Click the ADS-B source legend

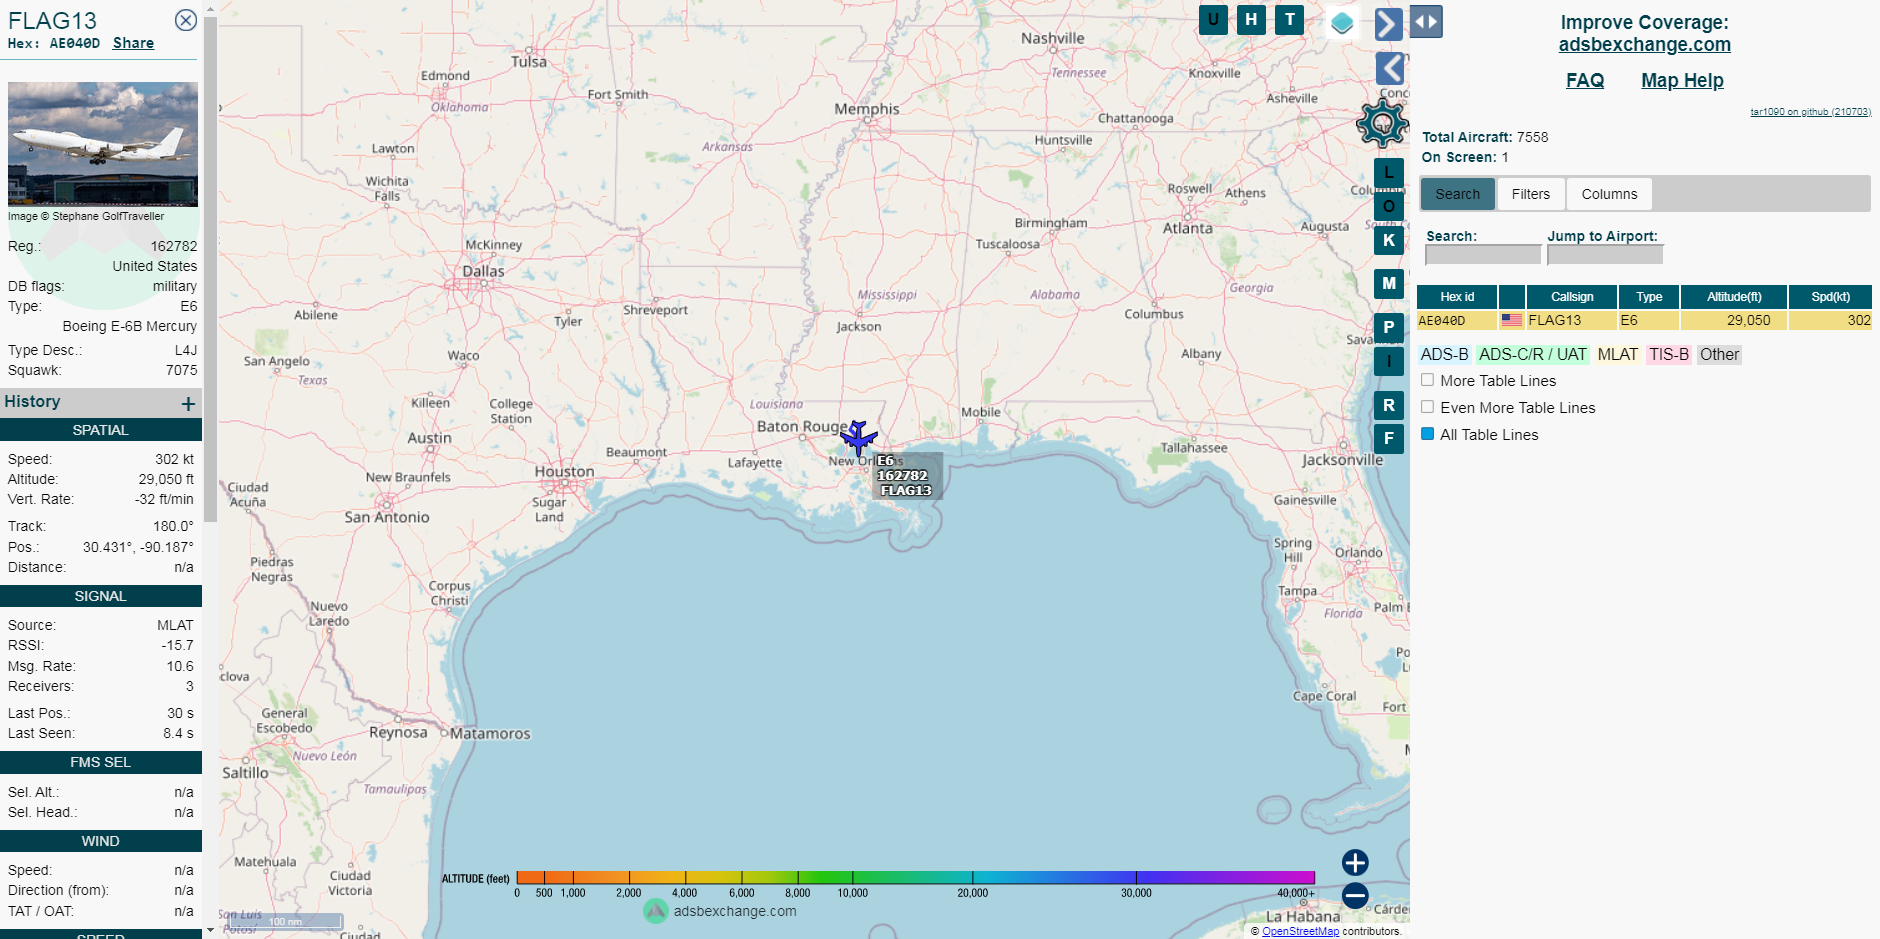pos(1444,354)
